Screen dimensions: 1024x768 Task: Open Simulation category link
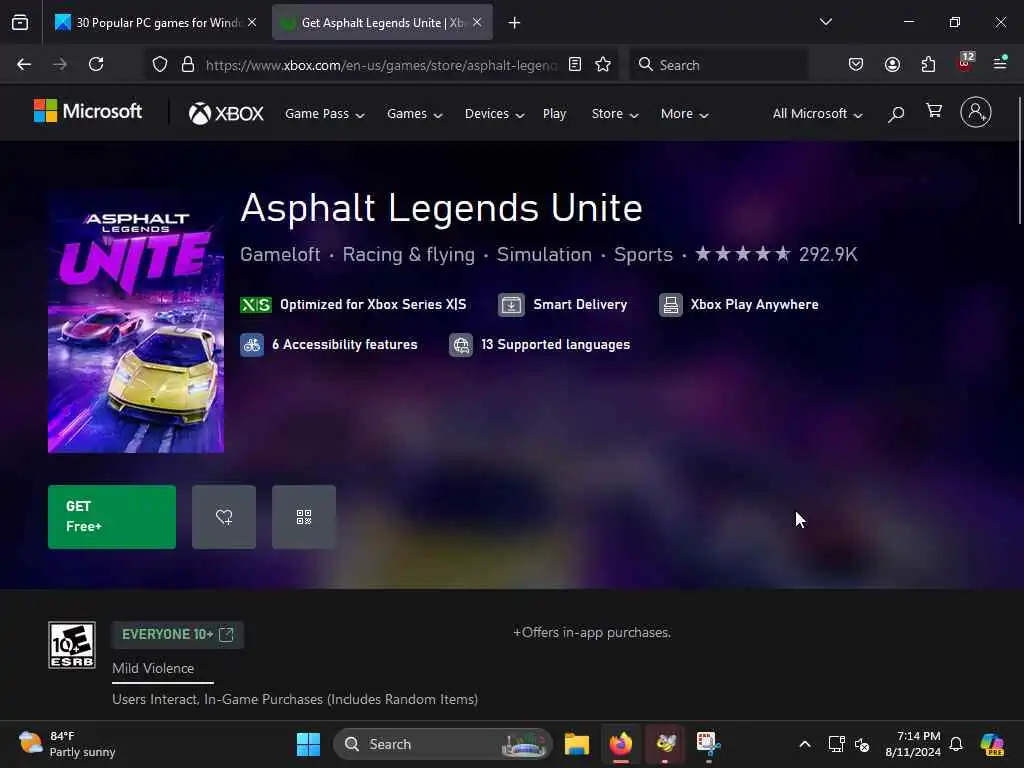click(x=544, y=255)
